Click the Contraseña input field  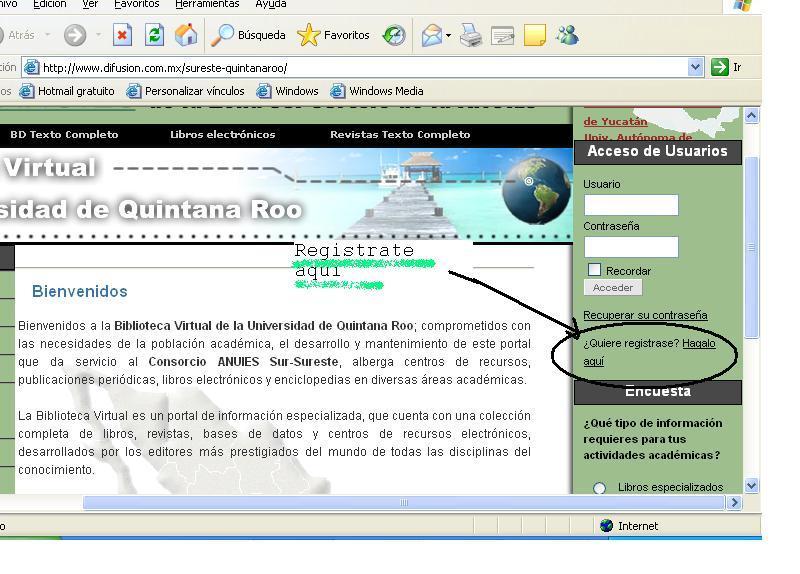(631, 247)
